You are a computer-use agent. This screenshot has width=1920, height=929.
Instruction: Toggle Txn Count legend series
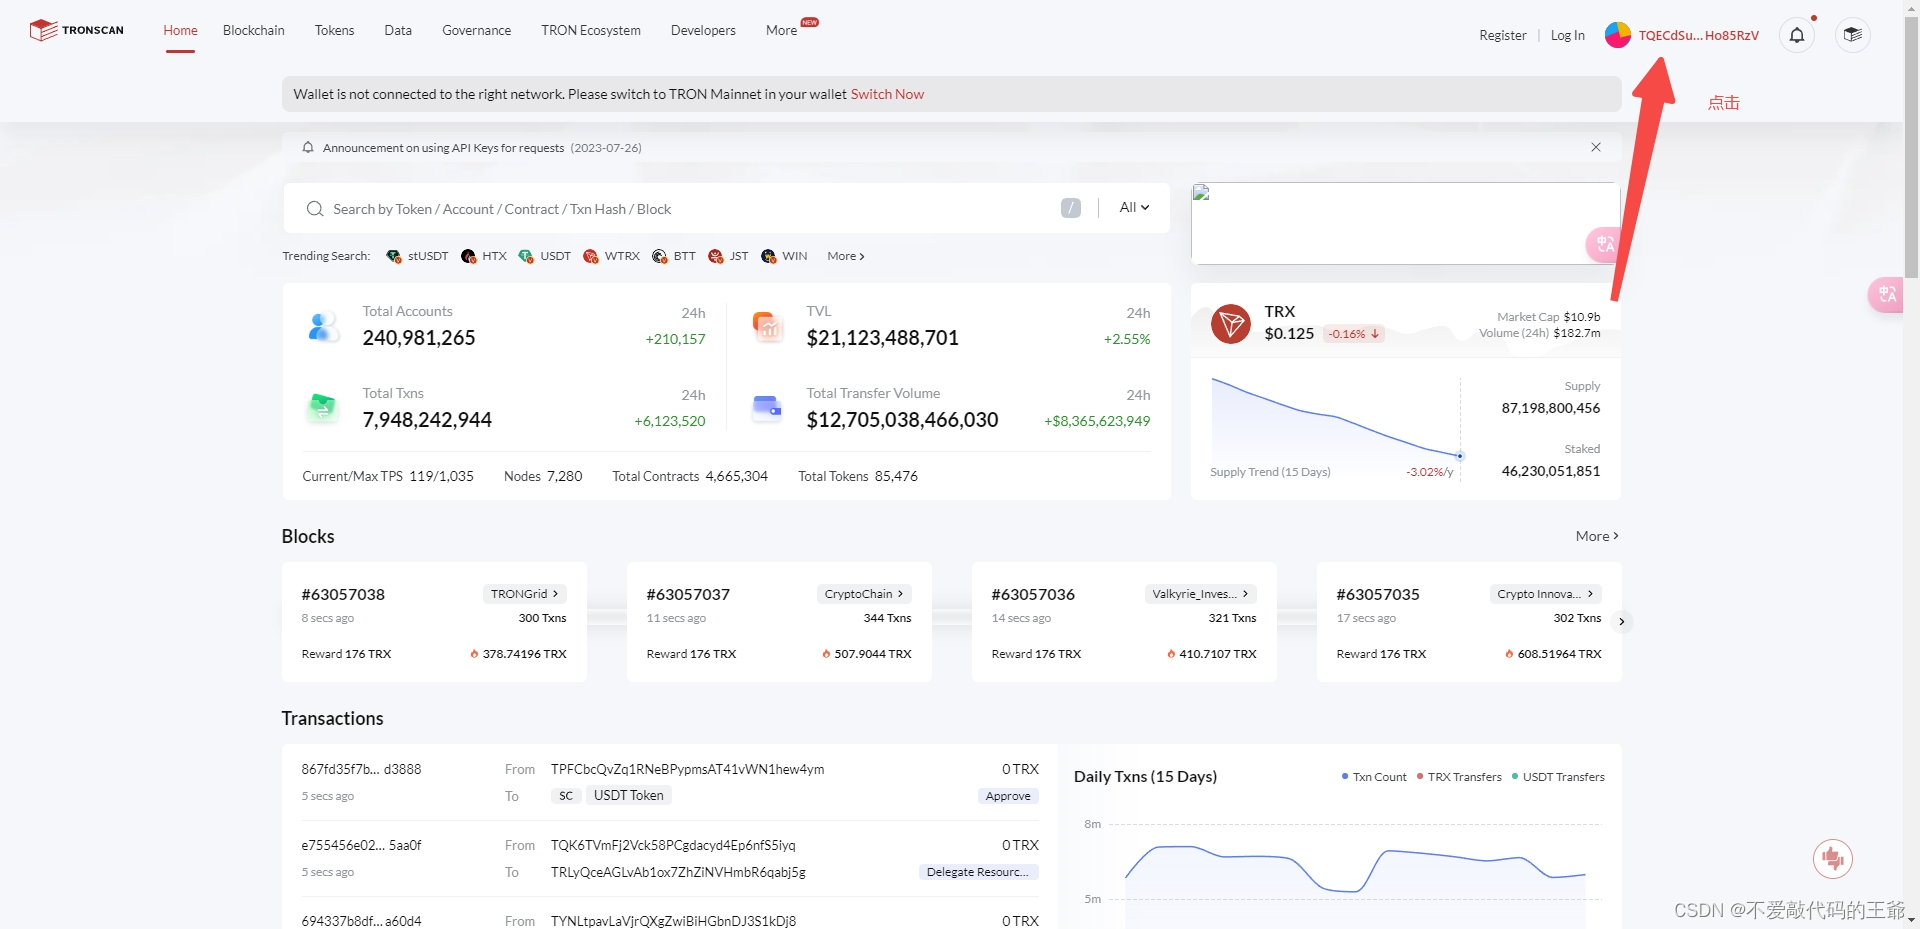point(1374,777)
